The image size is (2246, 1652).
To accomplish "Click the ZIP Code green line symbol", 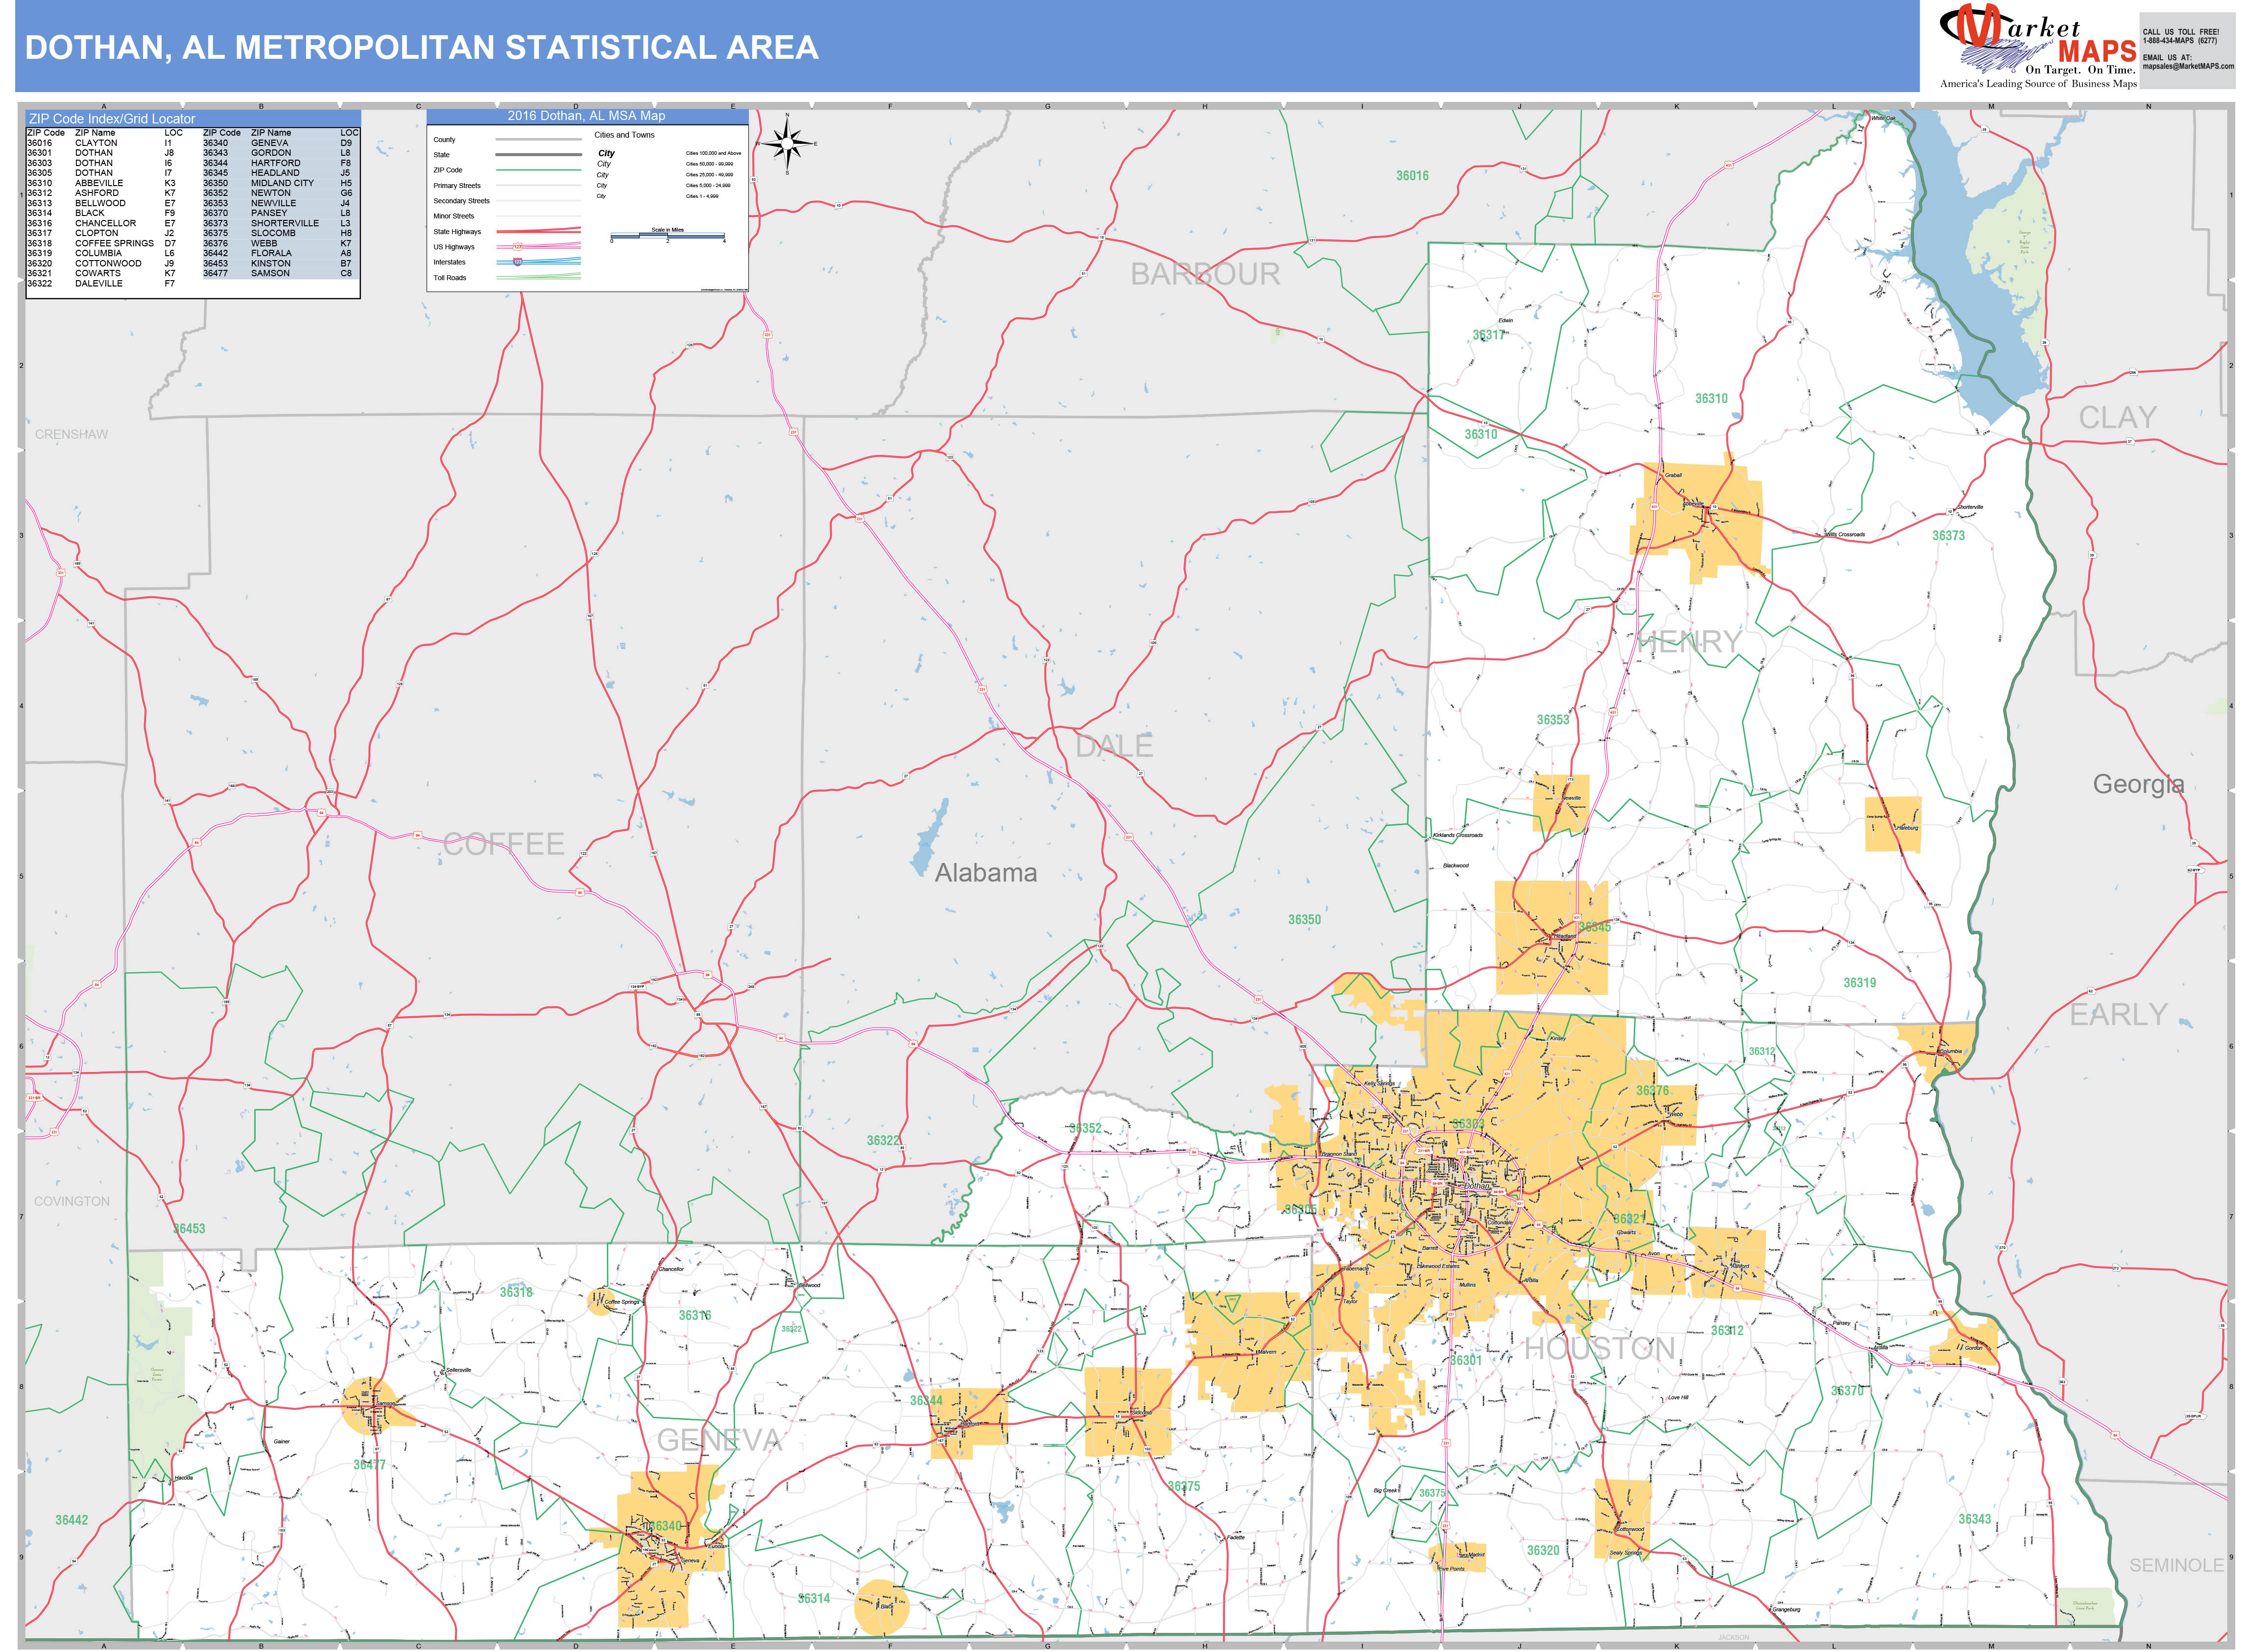I will pos(539,170).
